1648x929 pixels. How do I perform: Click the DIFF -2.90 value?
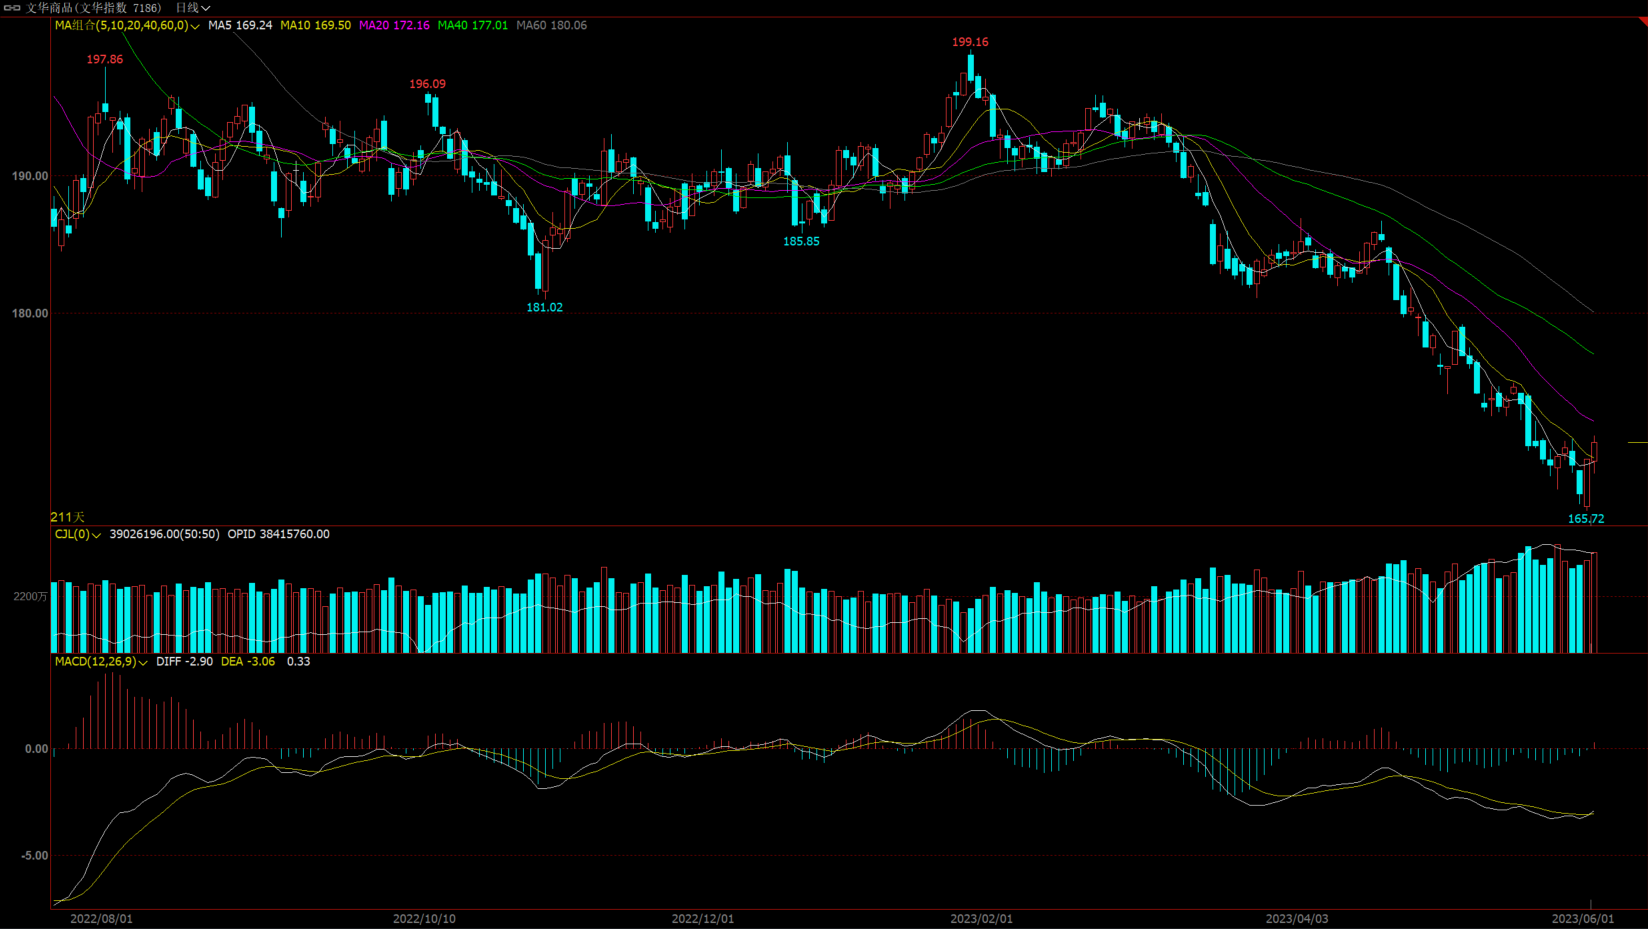[x=184, y=661]
